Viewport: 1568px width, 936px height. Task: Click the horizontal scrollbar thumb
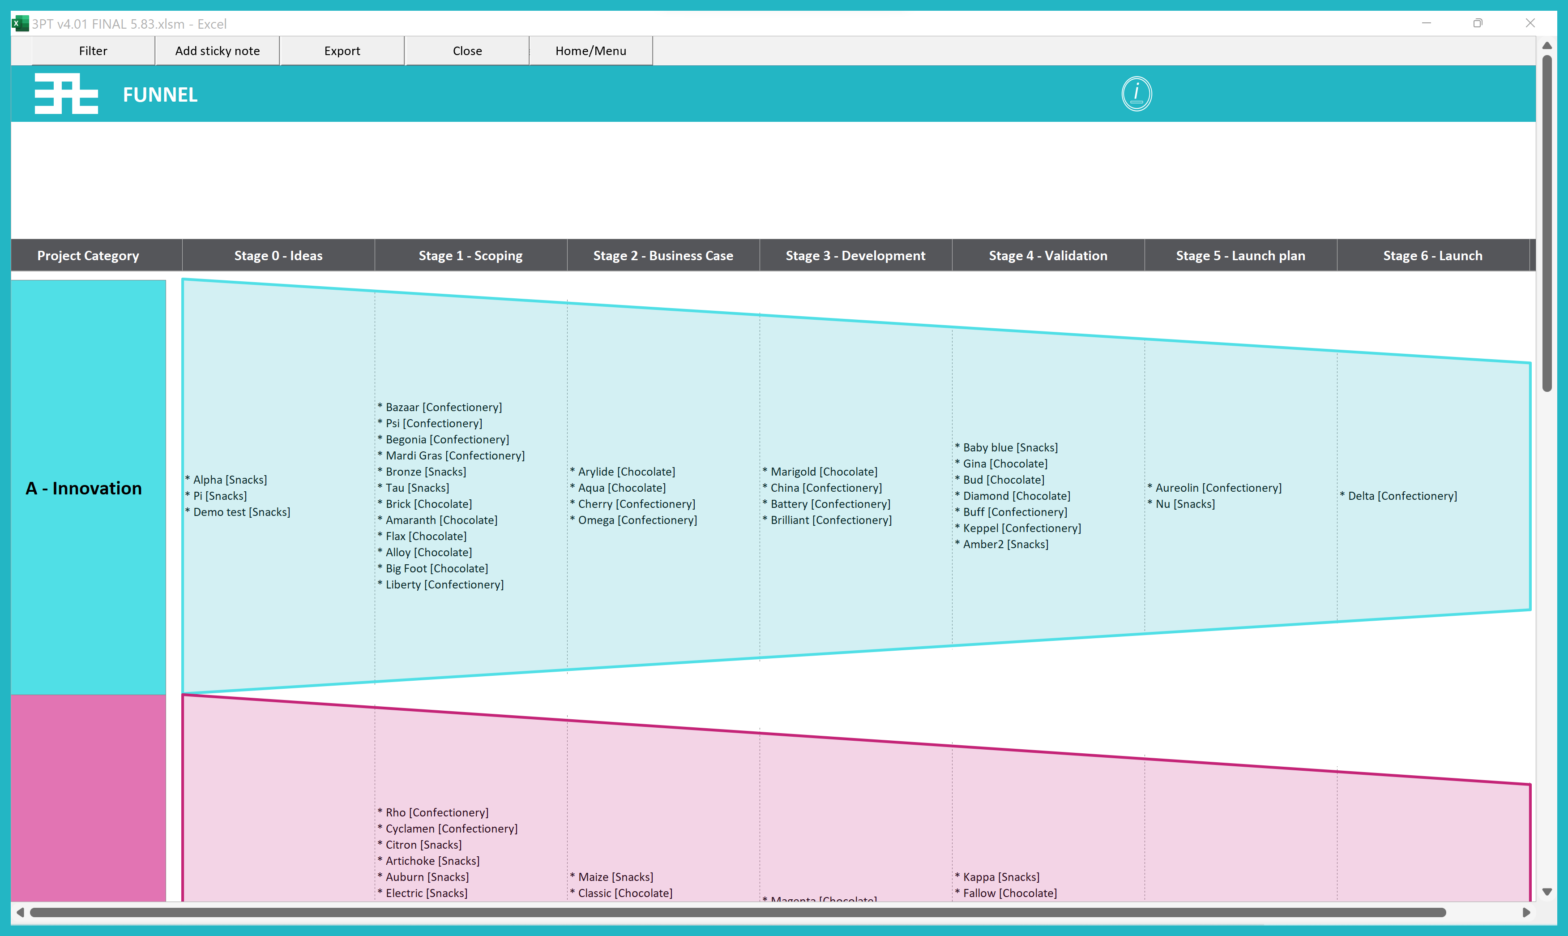(x=738, y=912)
